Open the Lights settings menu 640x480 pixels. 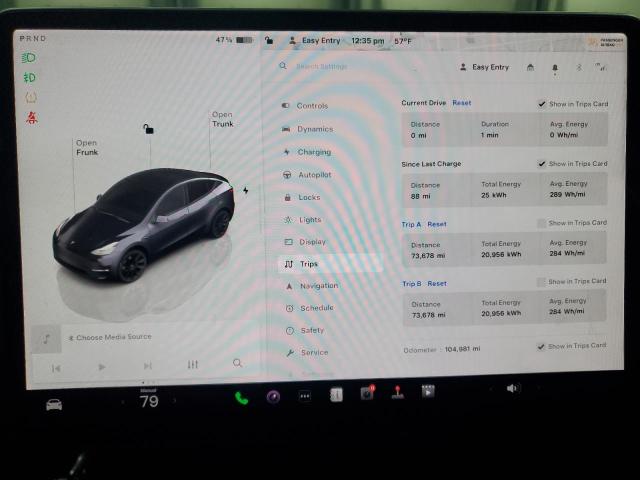pyautogui.click(x=303, y=220)
